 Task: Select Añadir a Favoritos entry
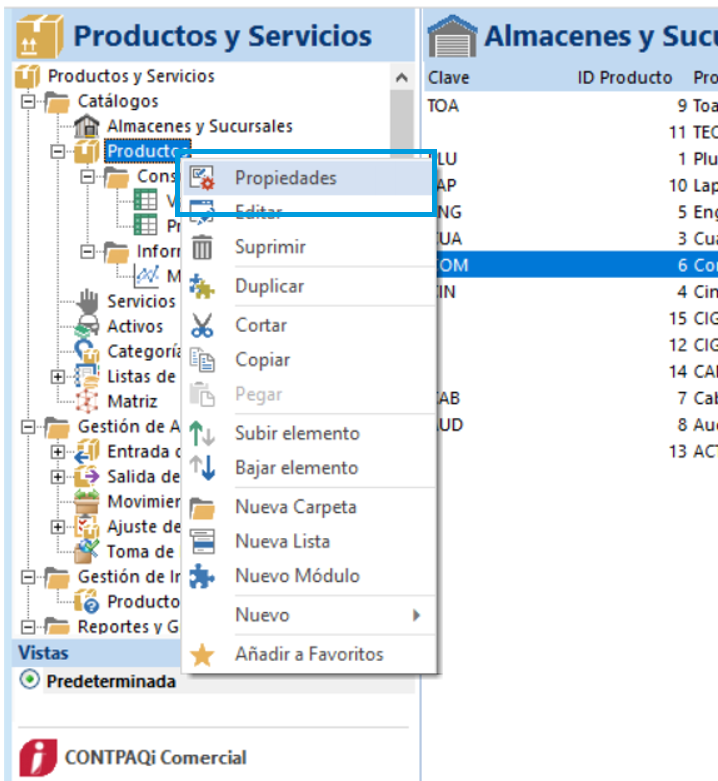[308, 654]
